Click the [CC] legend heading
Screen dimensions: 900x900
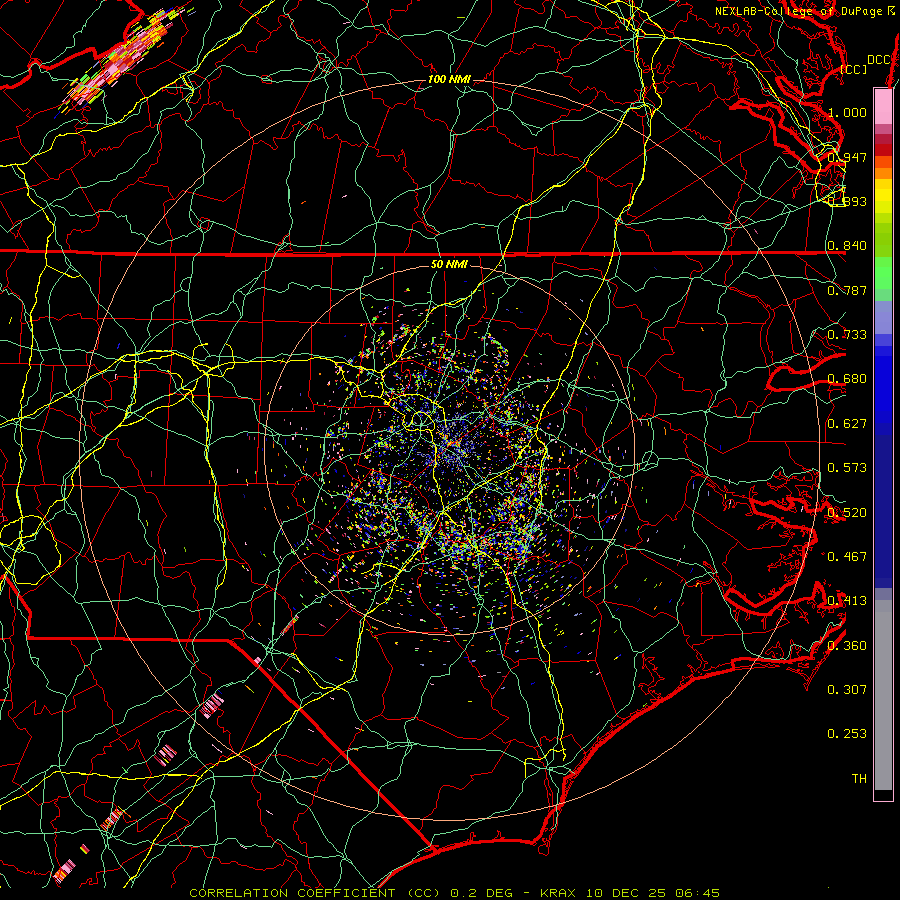pyautogui.click(x=854, y=69)
